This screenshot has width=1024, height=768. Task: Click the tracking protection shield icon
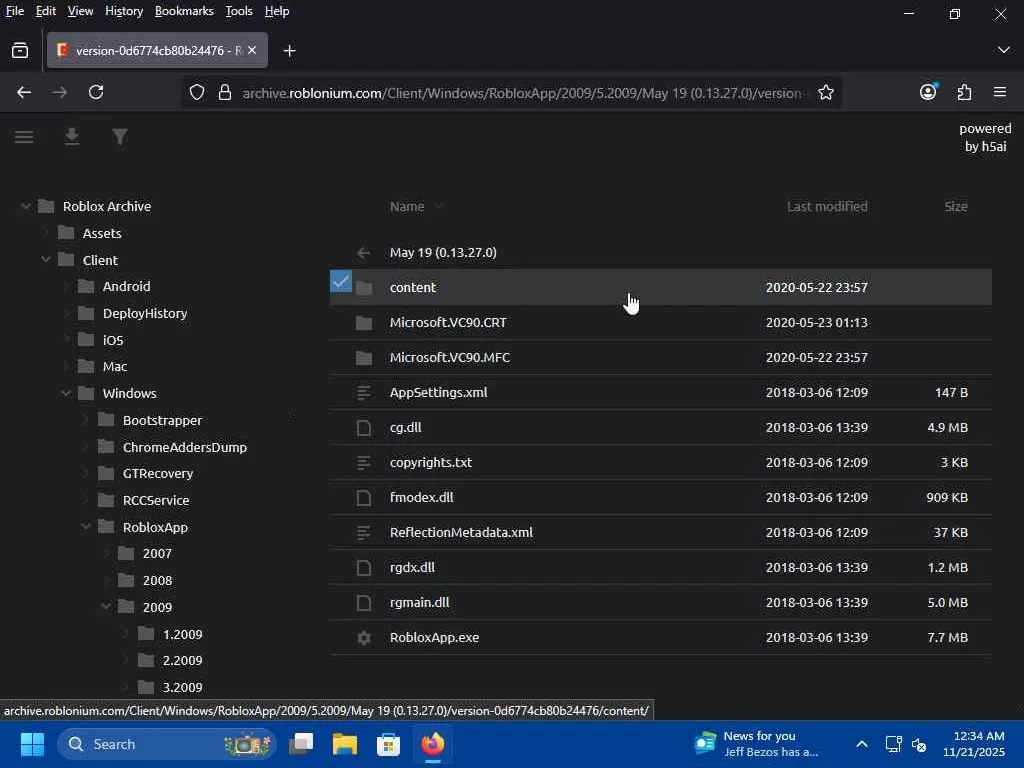click(197, 93)
